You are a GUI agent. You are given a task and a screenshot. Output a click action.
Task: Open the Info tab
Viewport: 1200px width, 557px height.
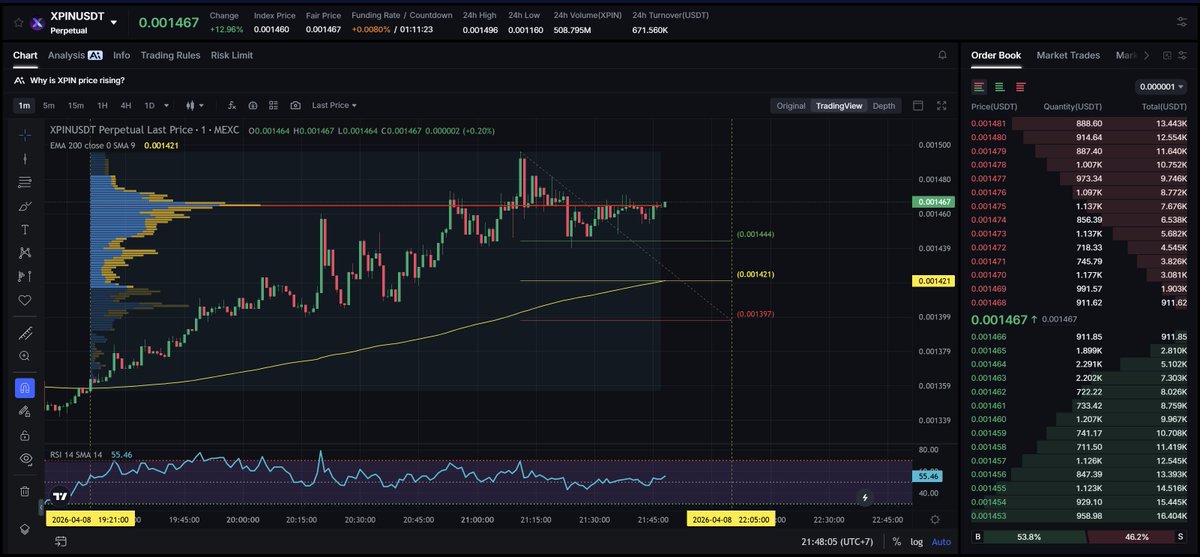coord(121,55)
